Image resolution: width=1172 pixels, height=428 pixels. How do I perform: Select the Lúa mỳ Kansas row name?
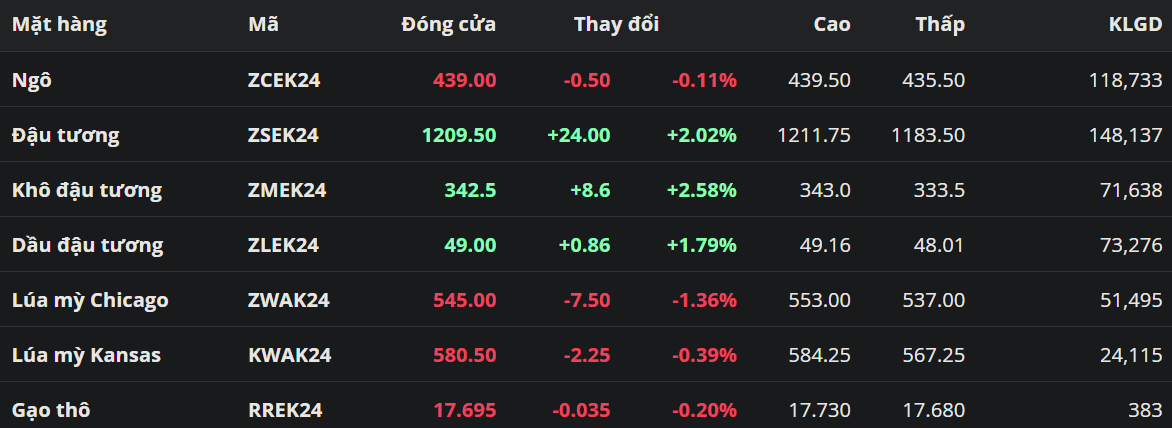tap(86, 355)
